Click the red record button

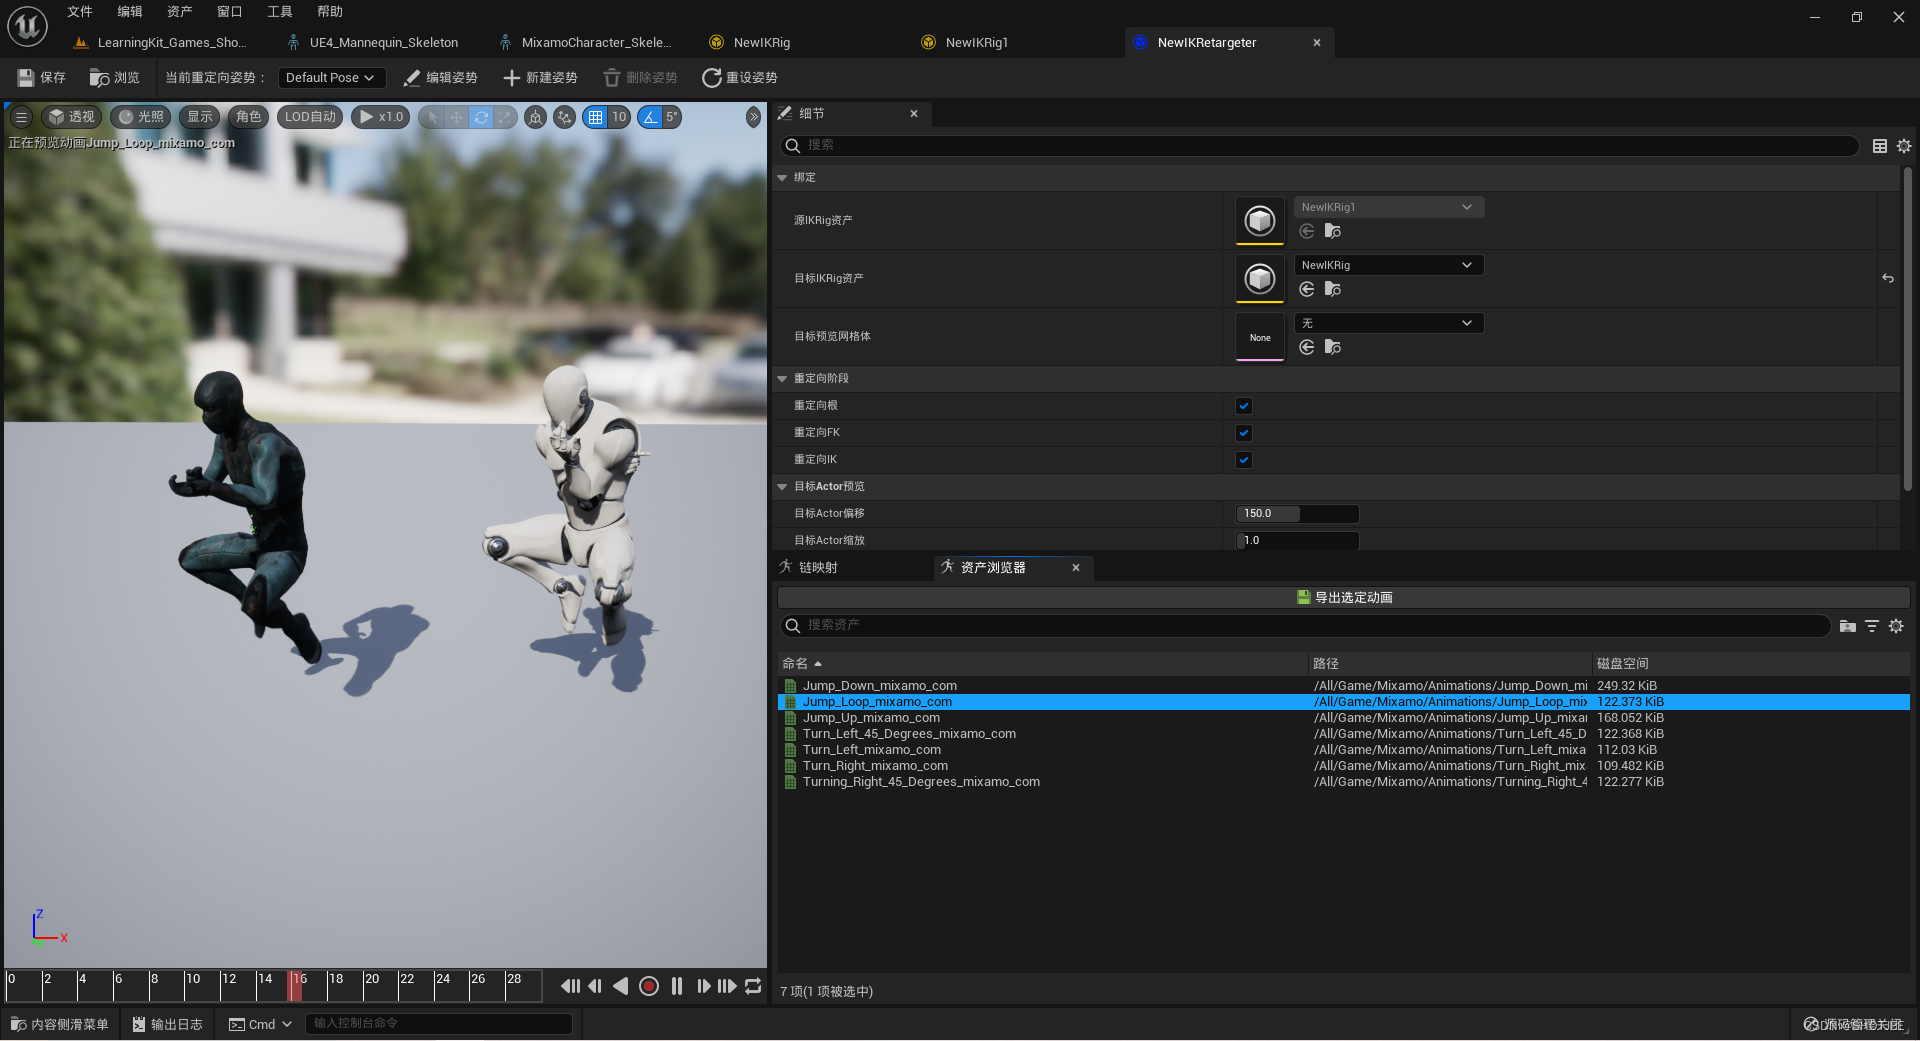(649, 986)
